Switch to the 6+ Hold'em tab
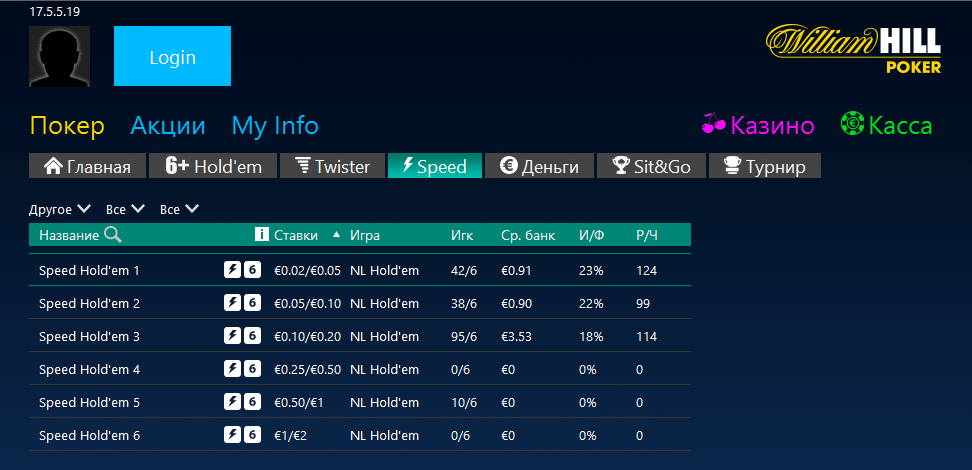Screen dimensions: 972x470 (213, 166)
